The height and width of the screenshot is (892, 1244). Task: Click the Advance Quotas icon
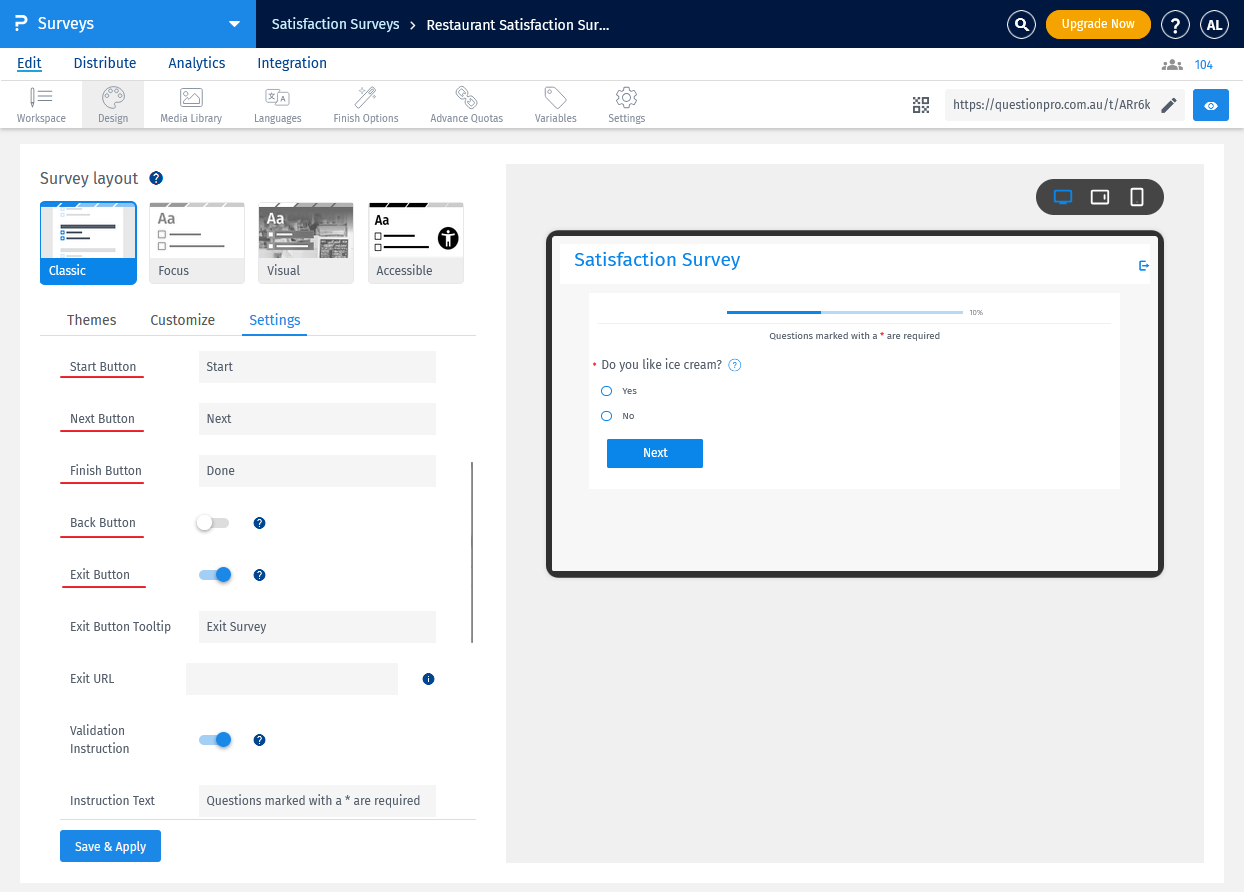click(466, 104)
